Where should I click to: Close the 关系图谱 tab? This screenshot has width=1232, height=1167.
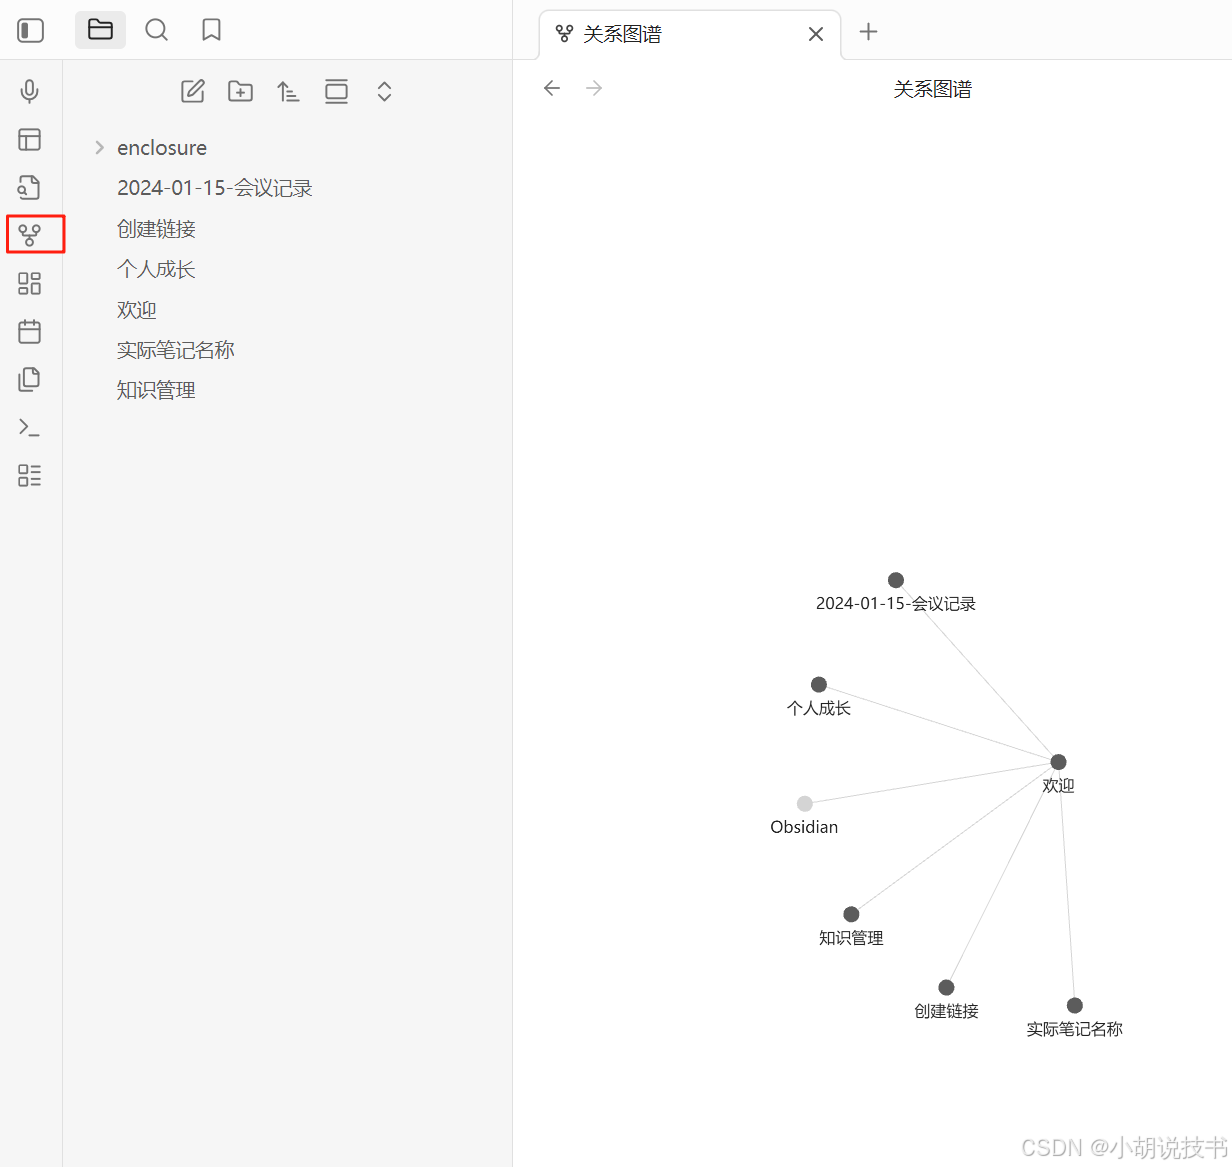[x=816, y=34]
